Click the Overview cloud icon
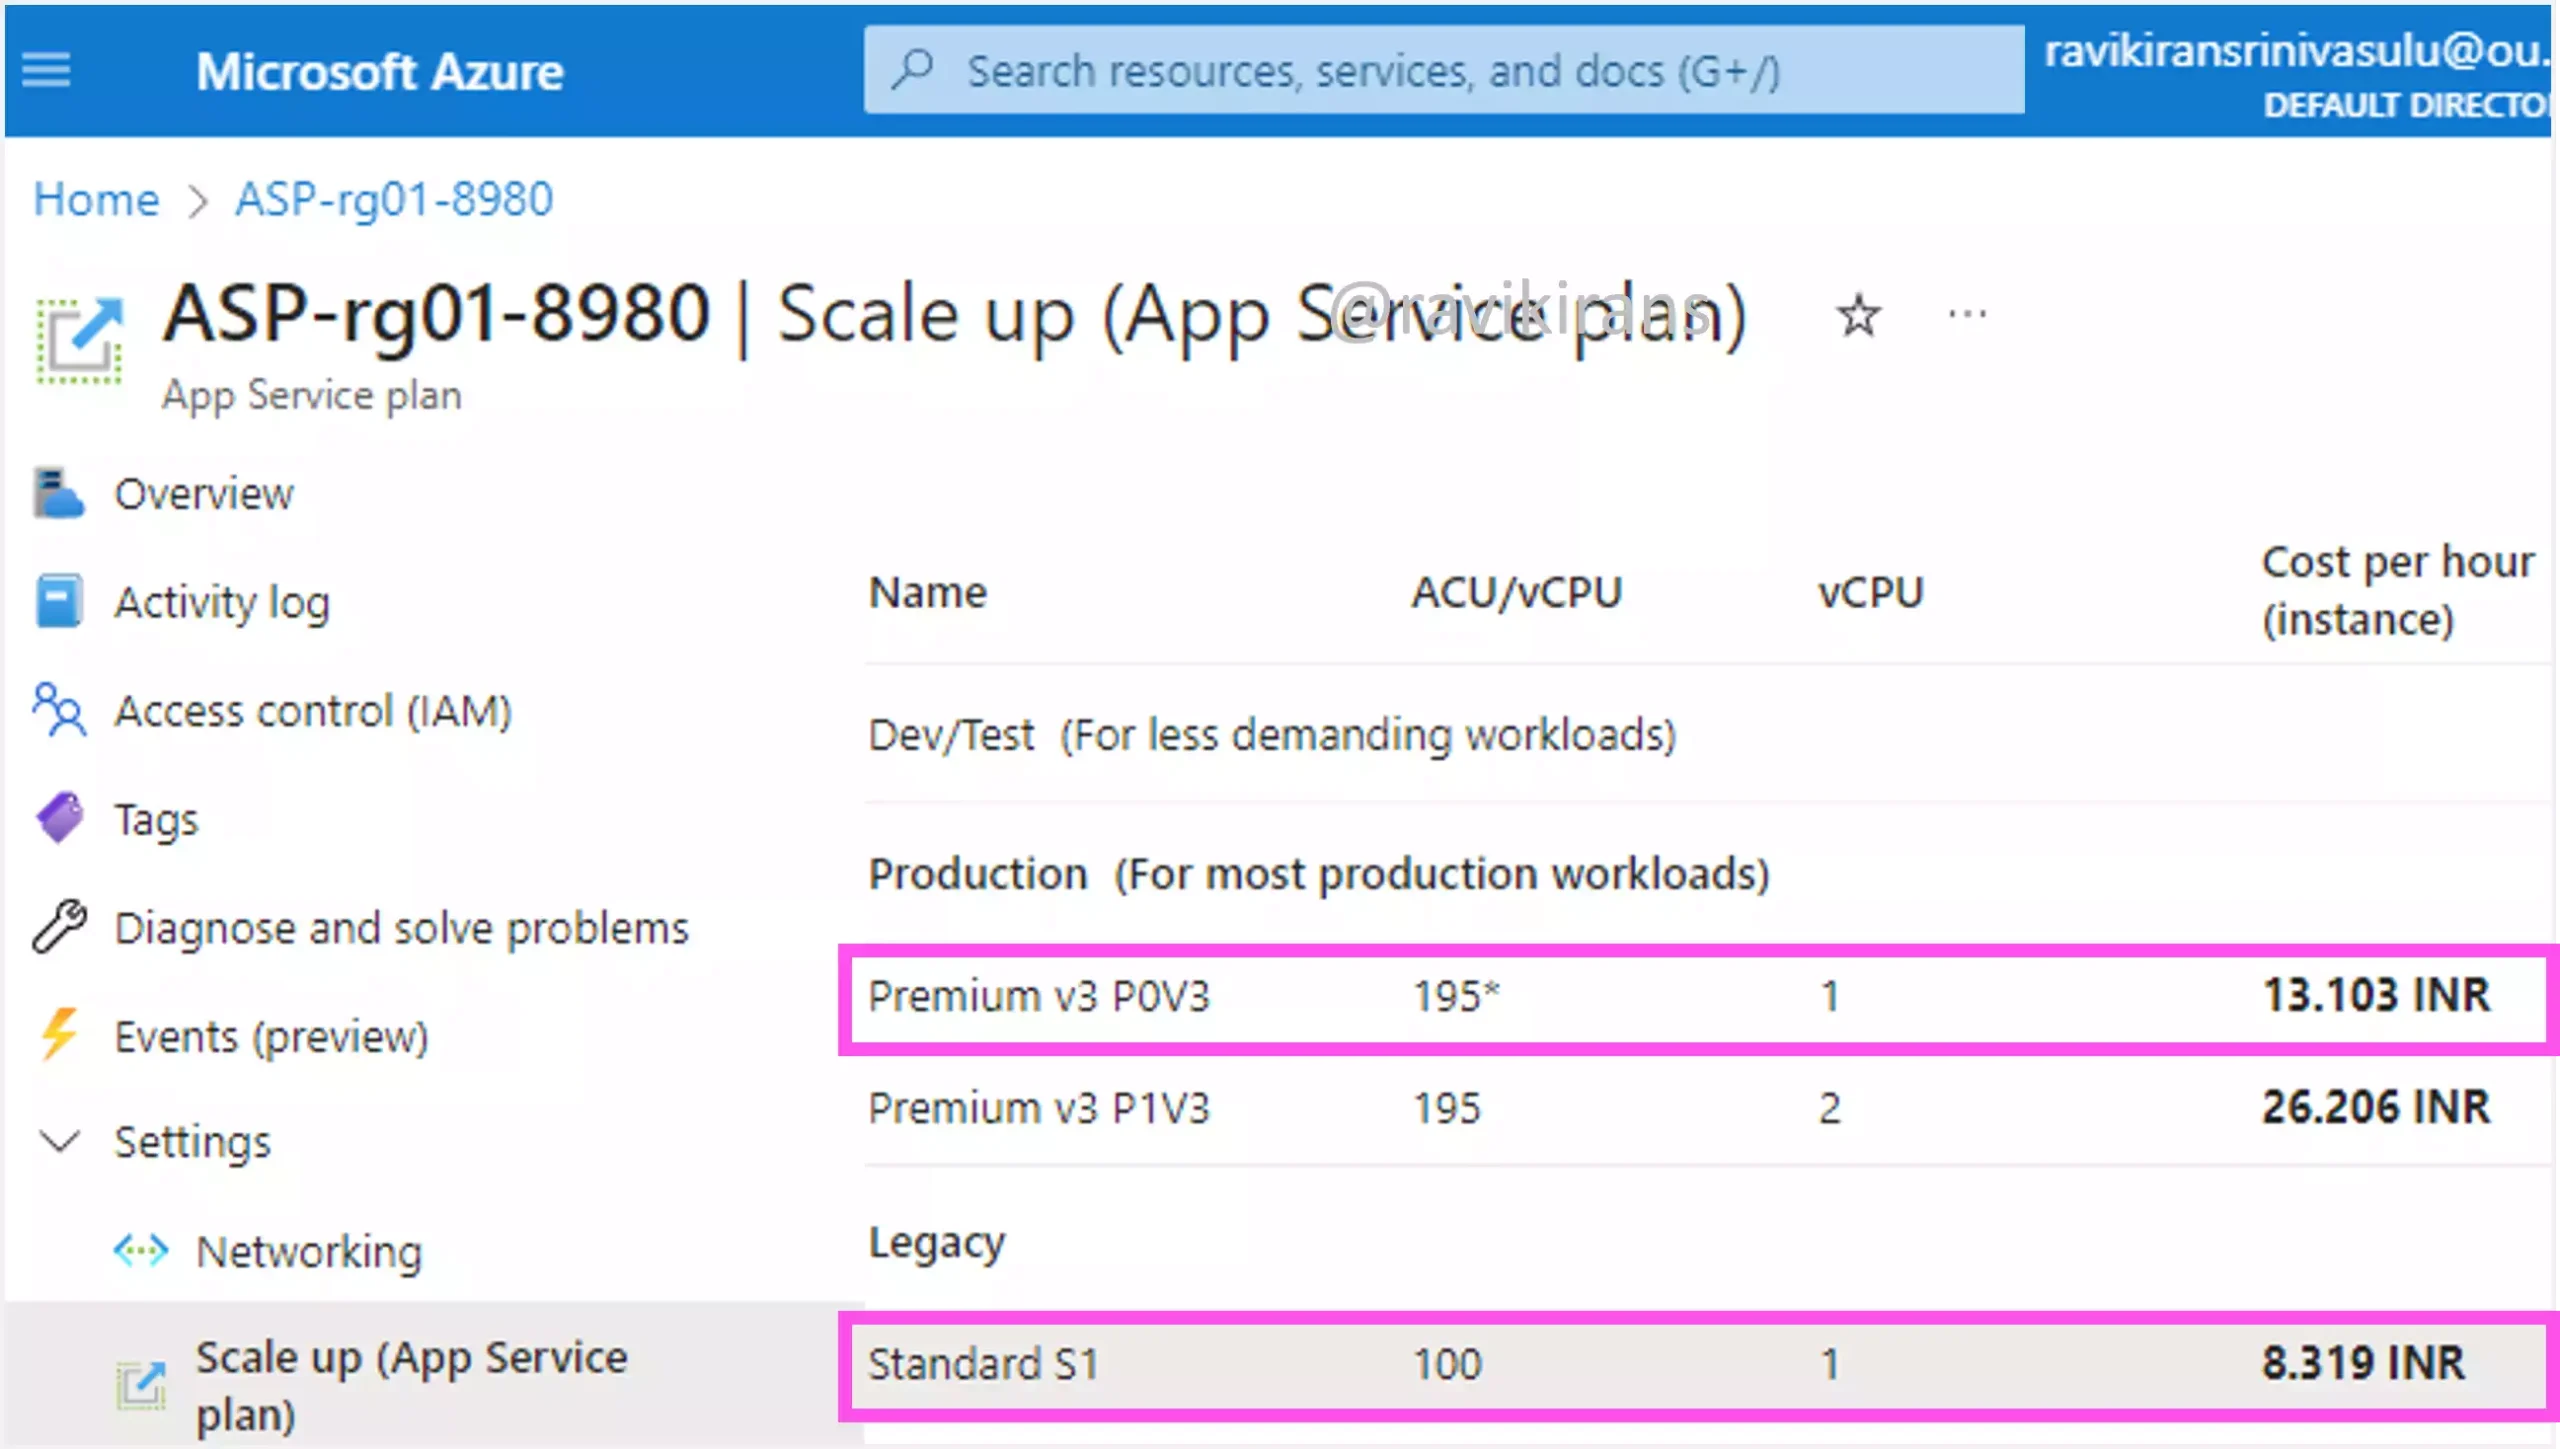The width and height of the screenshot is (2560, 1449). pyautogui.click(x=58, y=493)
